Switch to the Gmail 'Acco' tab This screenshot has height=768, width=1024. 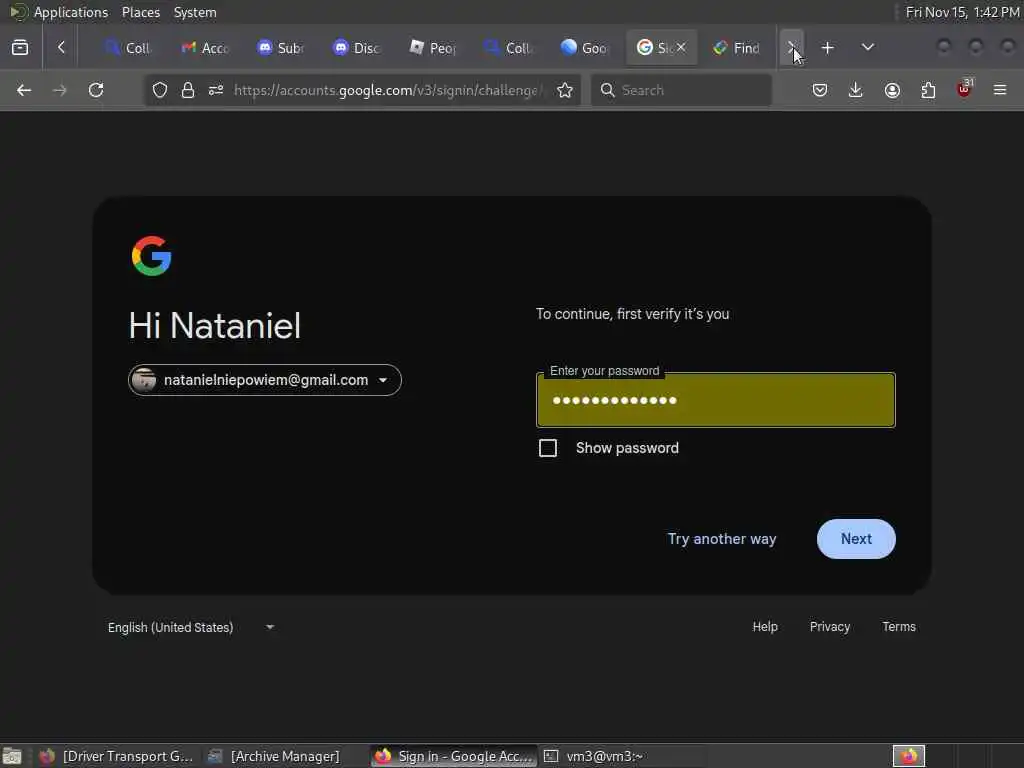tap(205, 48)
